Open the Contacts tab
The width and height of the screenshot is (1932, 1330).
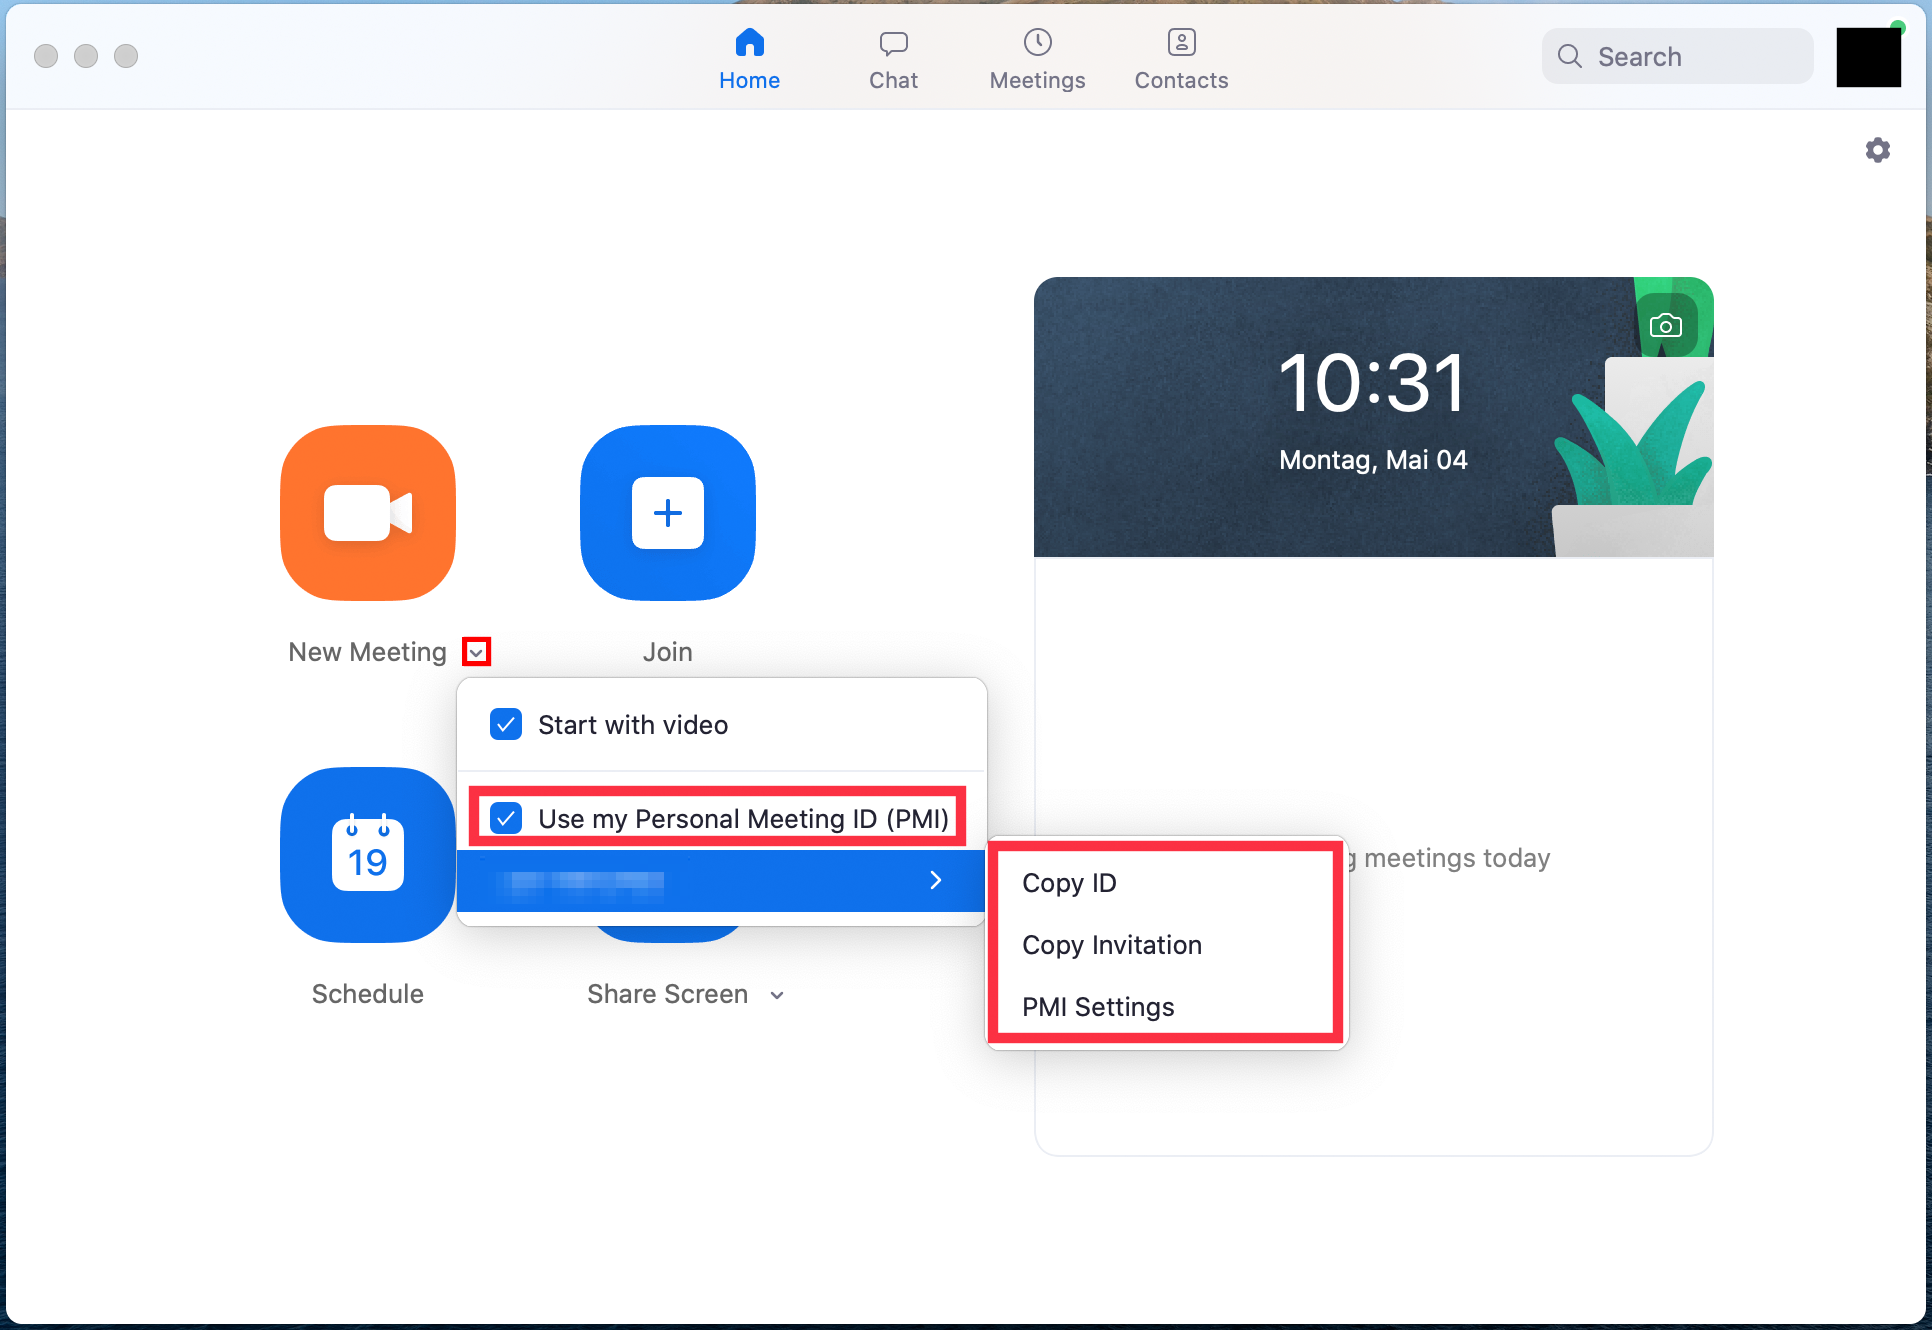[x=1181, y=60]
